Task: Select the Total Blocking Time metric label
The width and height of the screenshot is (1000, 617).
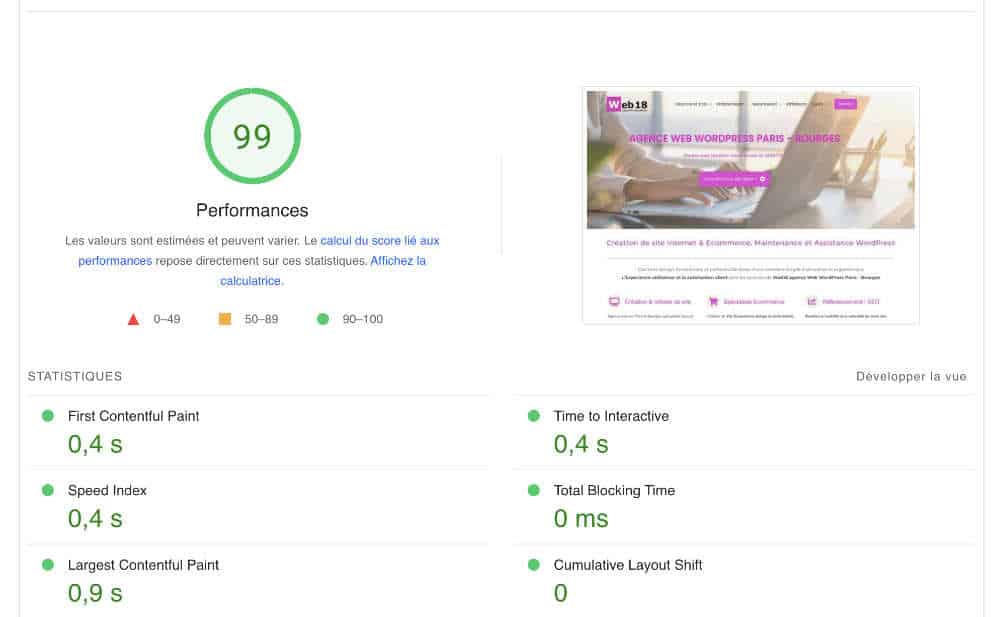Action: point(614,490)
